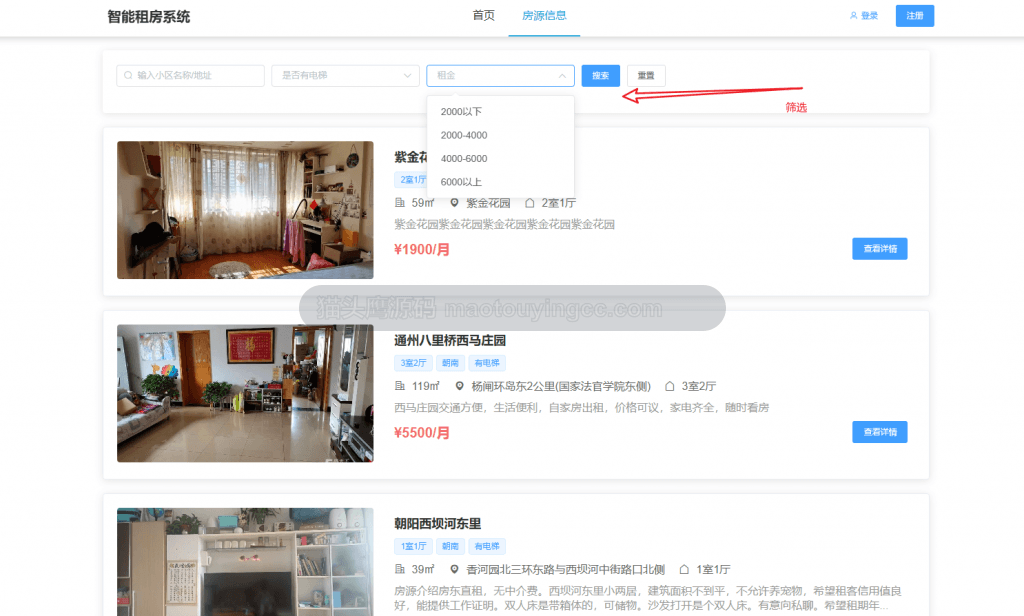Select the 2000-4000 rent option
Viewport: 1024px width, 616px height.
point(500,135)
